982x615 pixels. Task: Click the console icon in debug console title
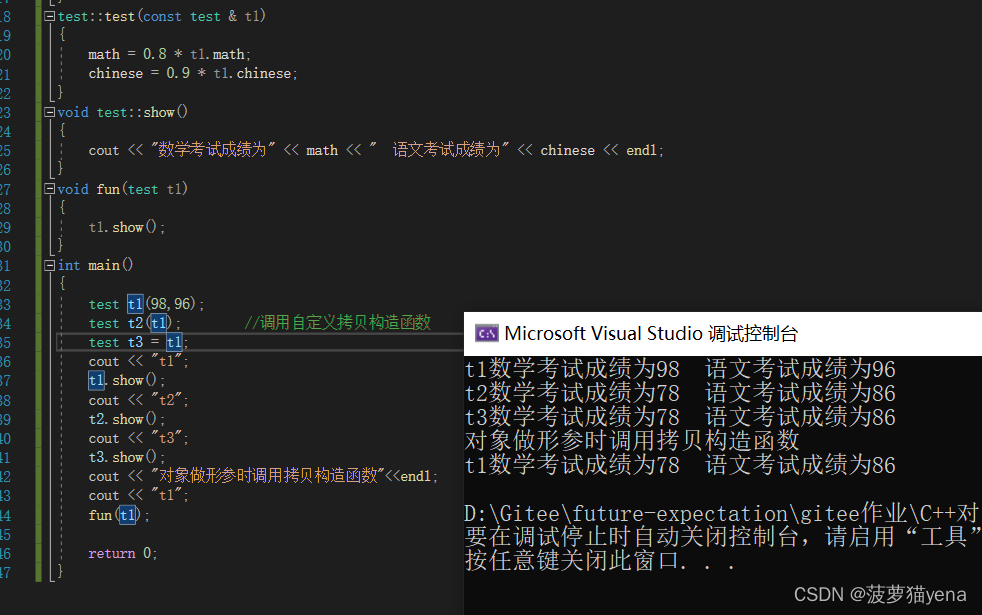coord(487,334)
